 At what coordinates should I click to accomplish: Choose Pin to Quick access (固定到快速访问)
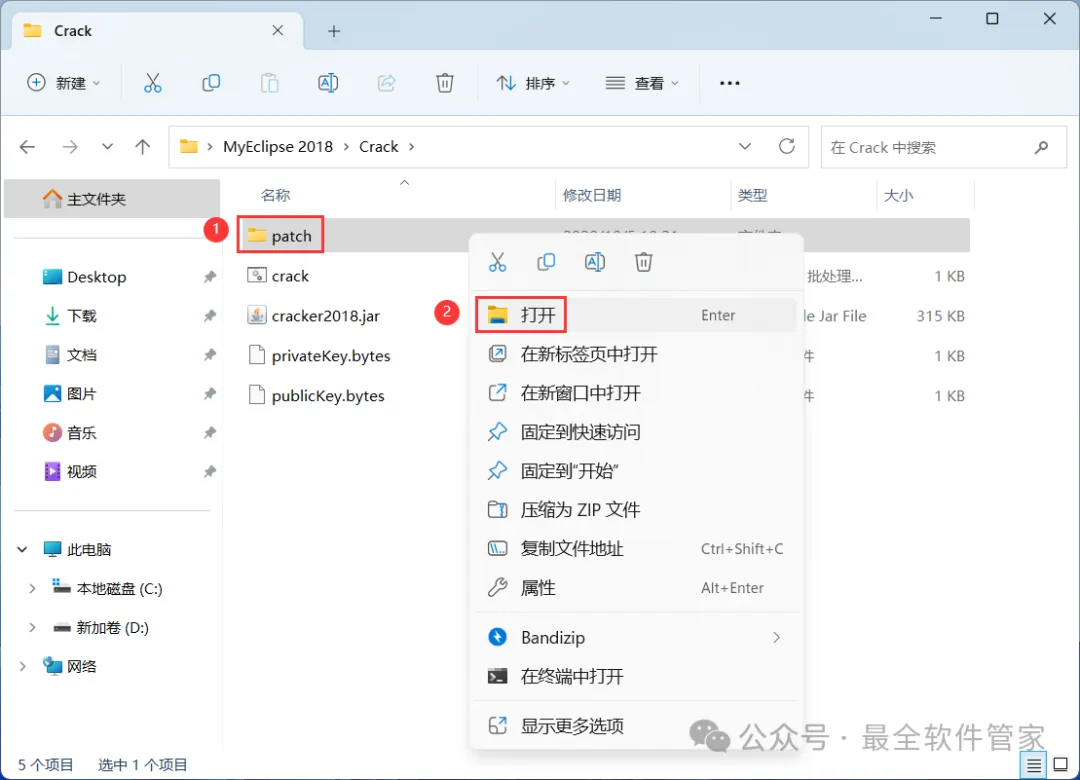pyautogui.click(x=636, y=432)
